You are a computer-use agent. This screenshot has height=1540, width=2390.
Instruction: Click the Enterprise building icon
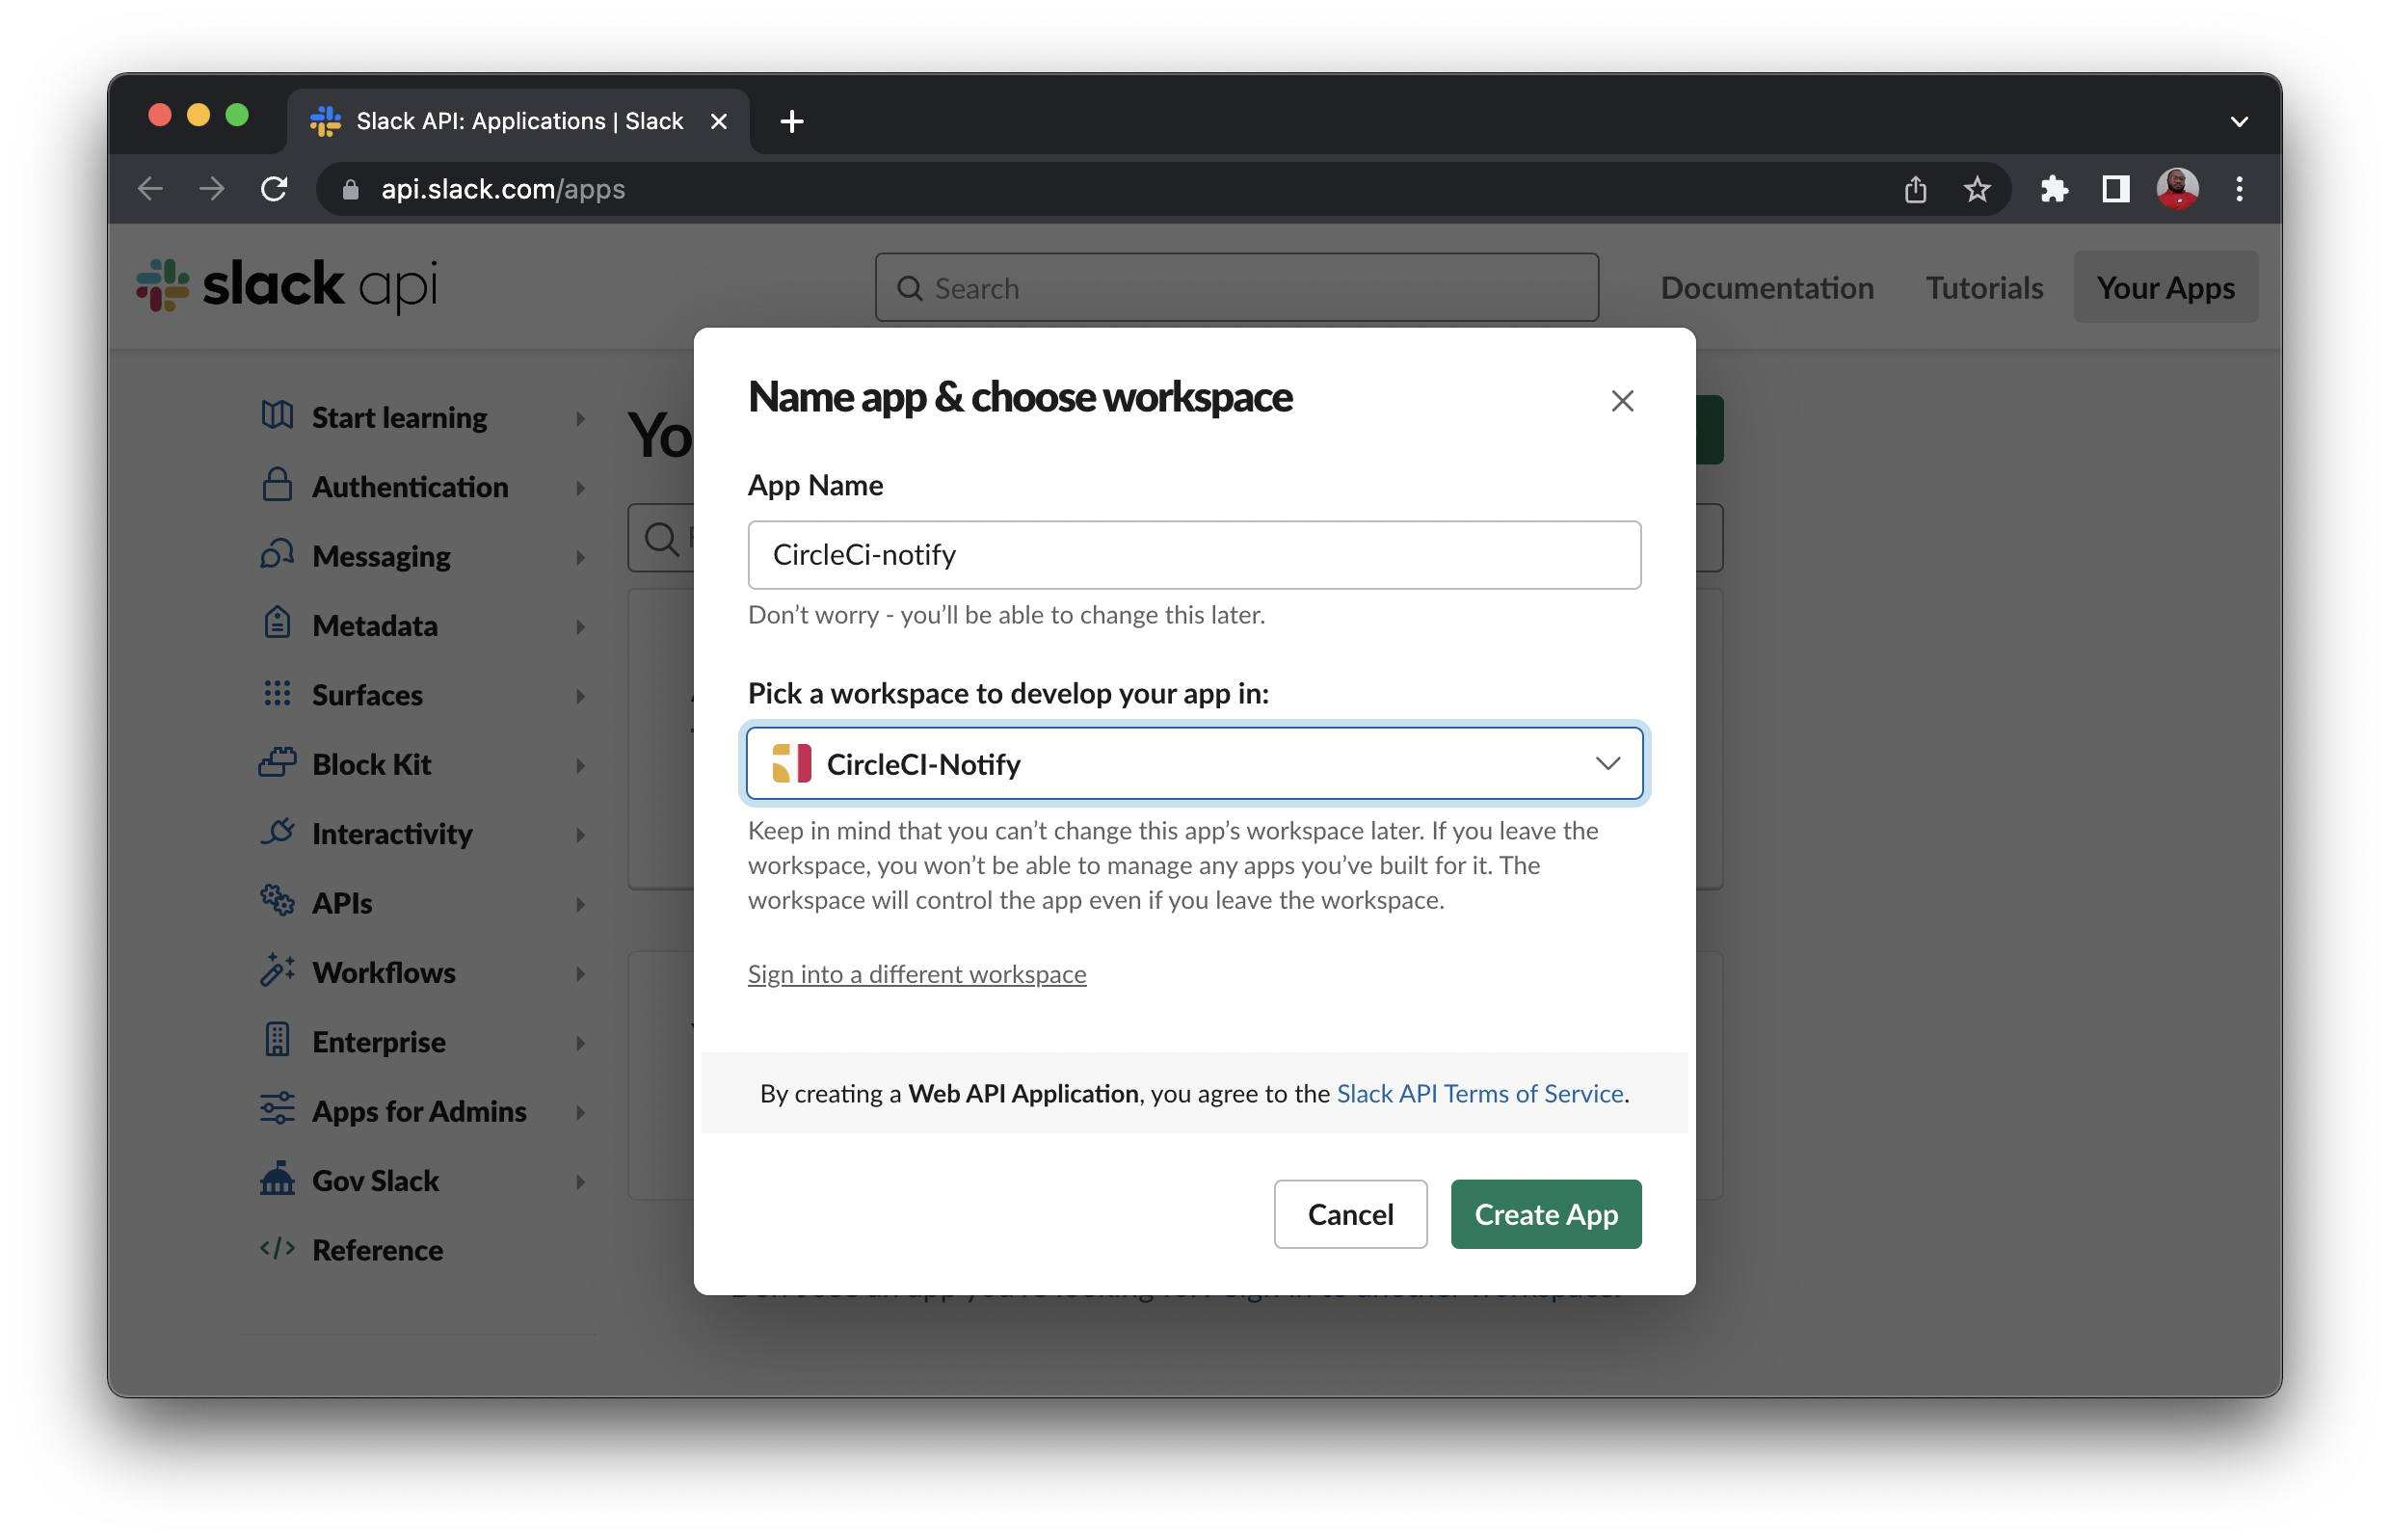277,1040
